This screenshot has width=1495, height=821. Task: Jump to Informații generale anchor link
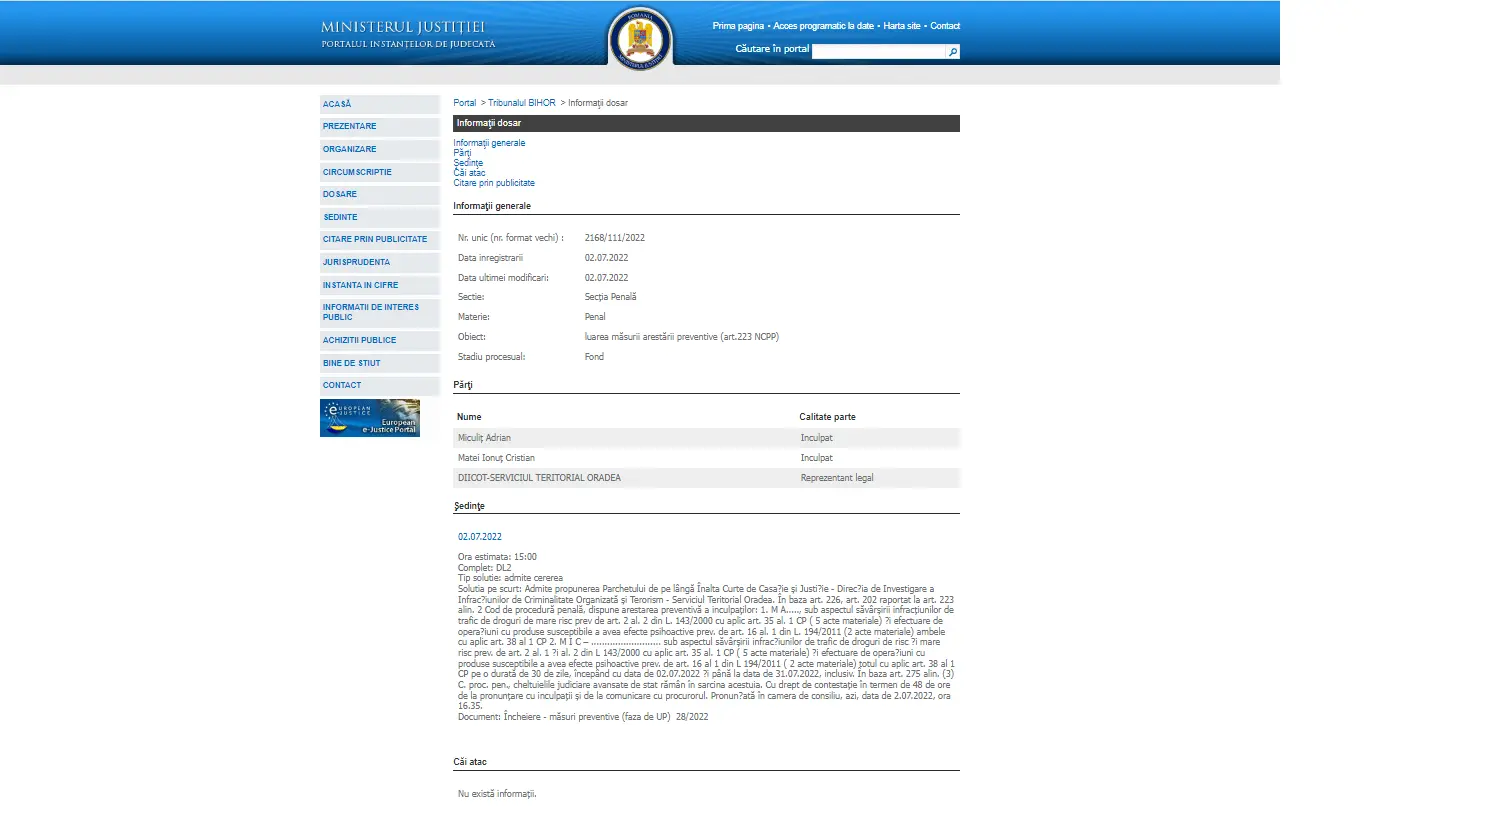(489, 143)
